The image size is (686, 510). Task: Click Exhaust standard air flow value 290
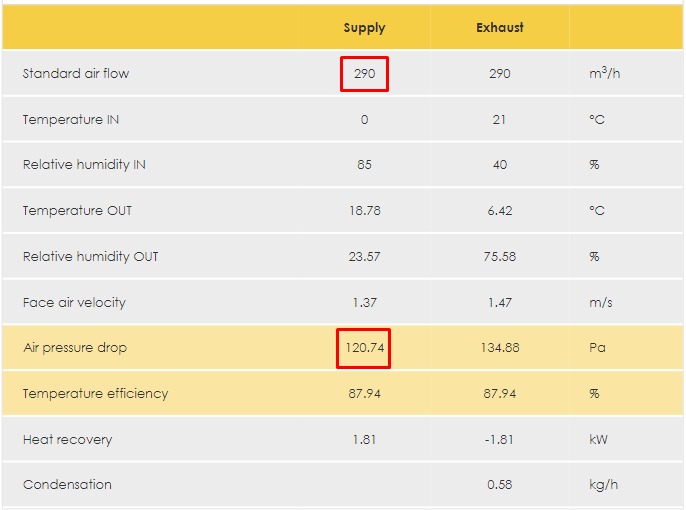pos(500,73)
